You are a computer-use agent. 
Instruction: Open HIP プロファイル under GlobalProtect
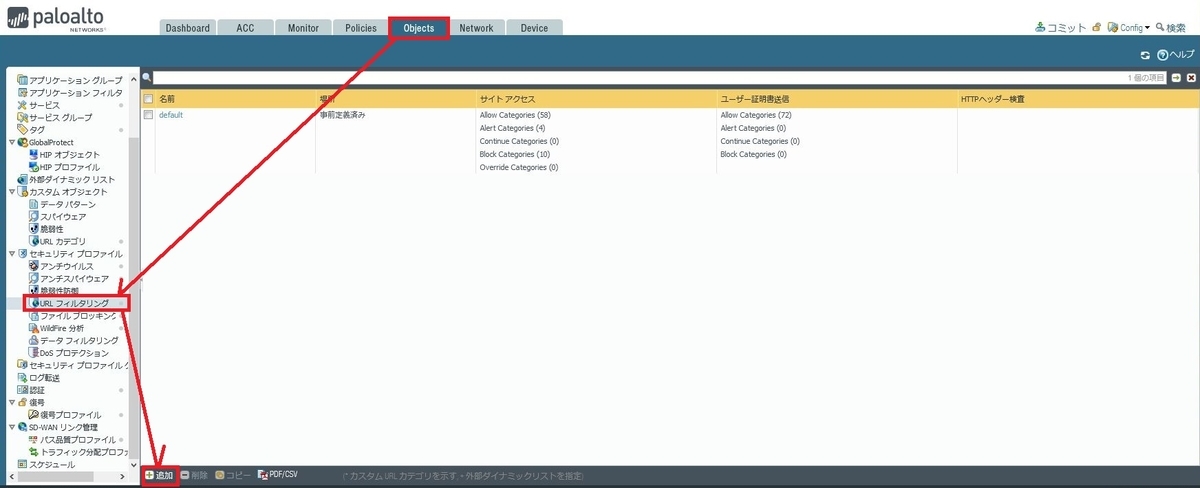pos(64,167)
